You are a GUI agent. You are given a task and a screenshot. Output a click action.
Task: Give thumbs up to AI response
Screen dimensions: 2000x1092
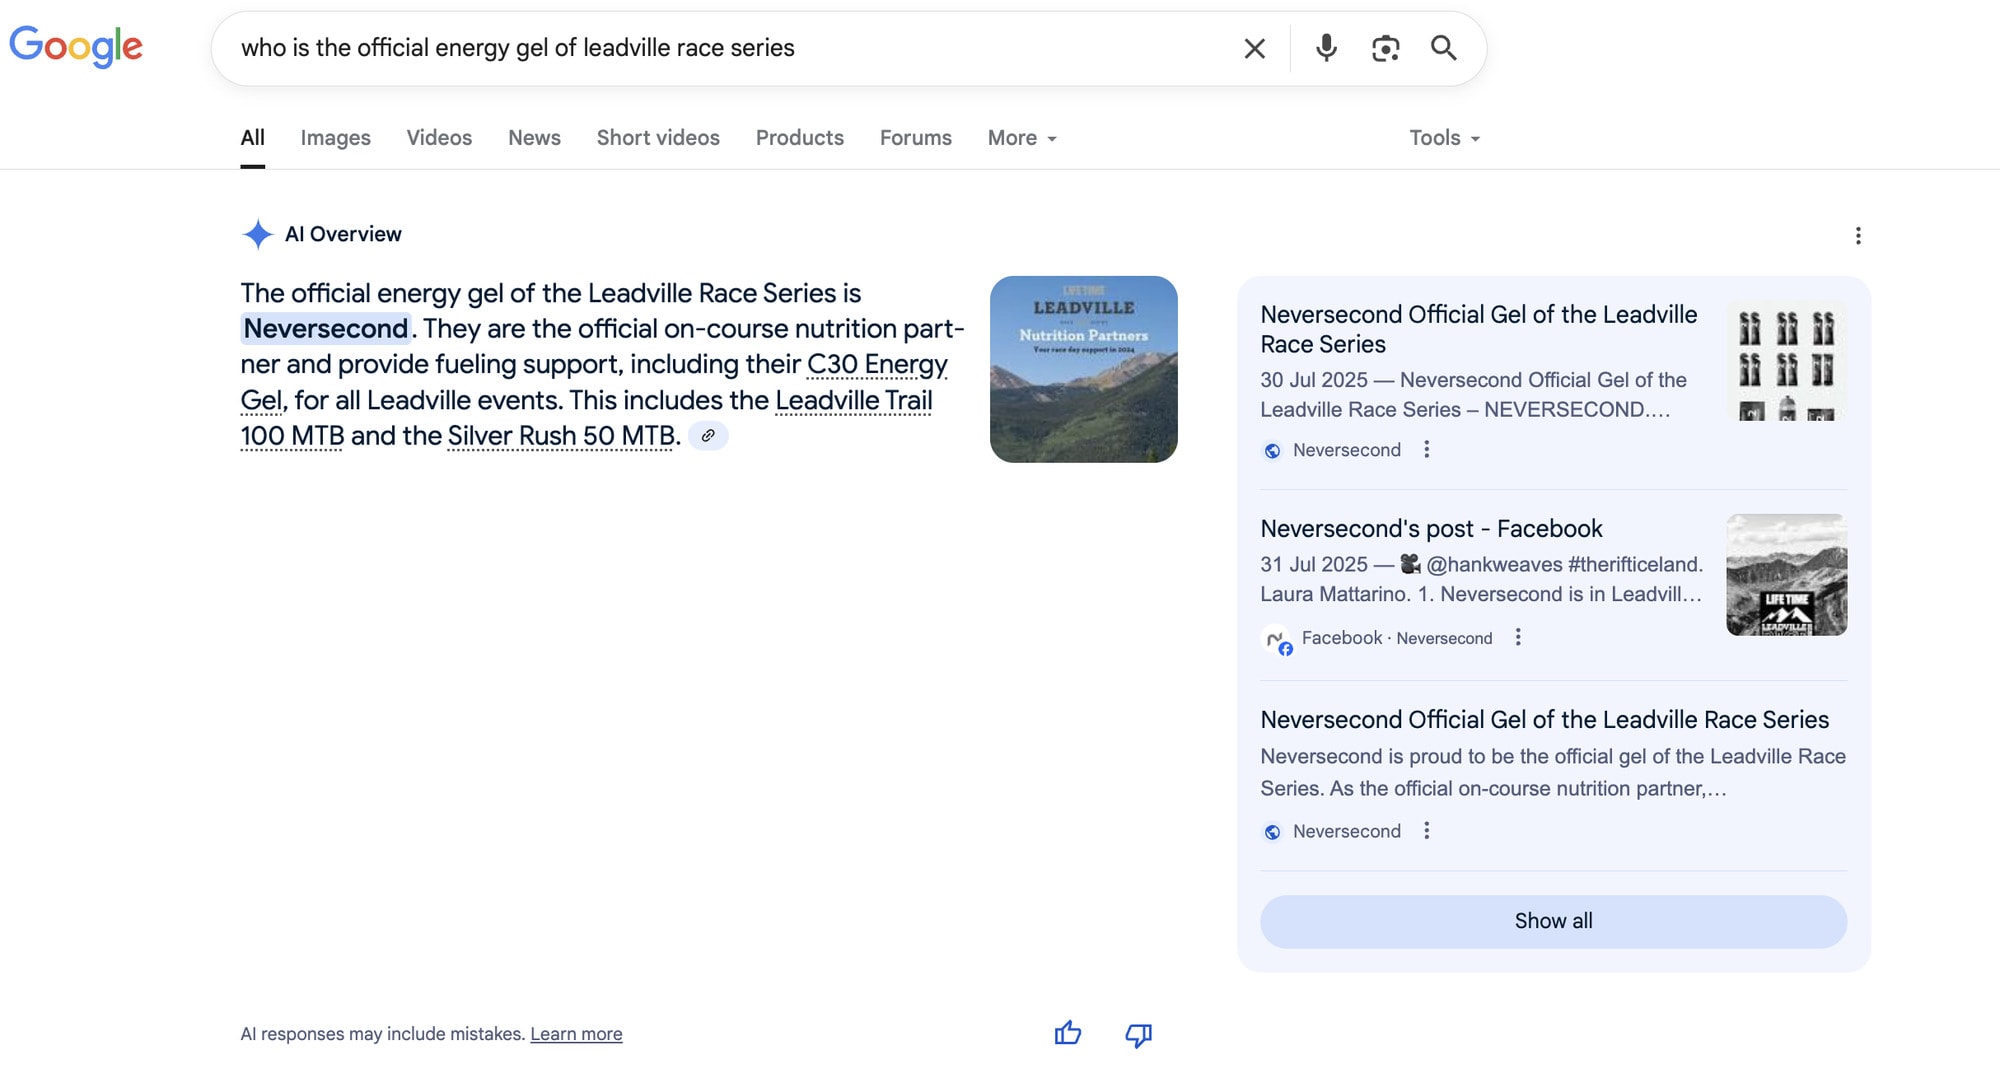tap(1068, 1033)
